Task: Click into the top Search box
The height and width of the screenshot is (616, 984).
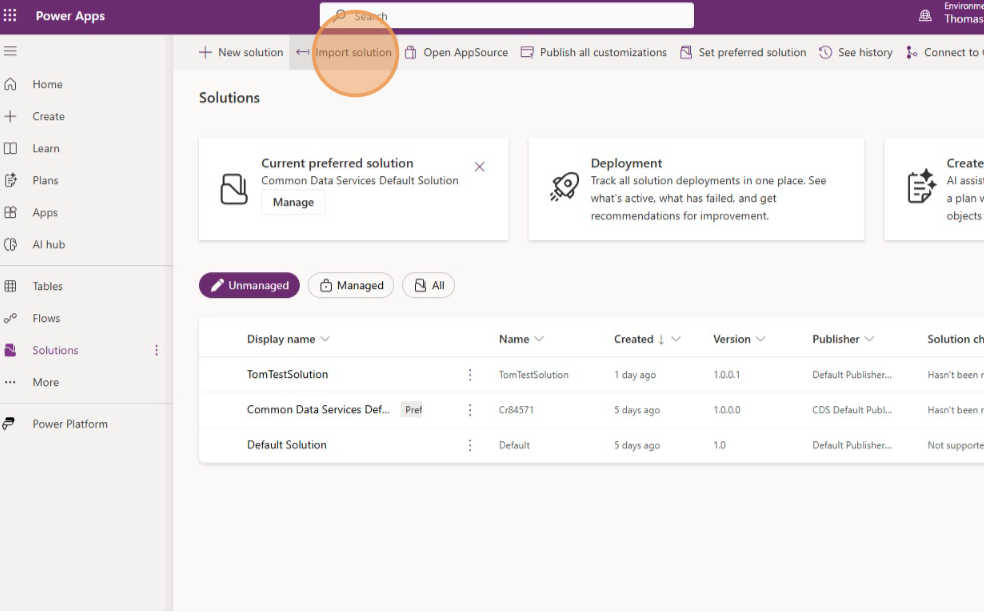Action: coord(506,16)
